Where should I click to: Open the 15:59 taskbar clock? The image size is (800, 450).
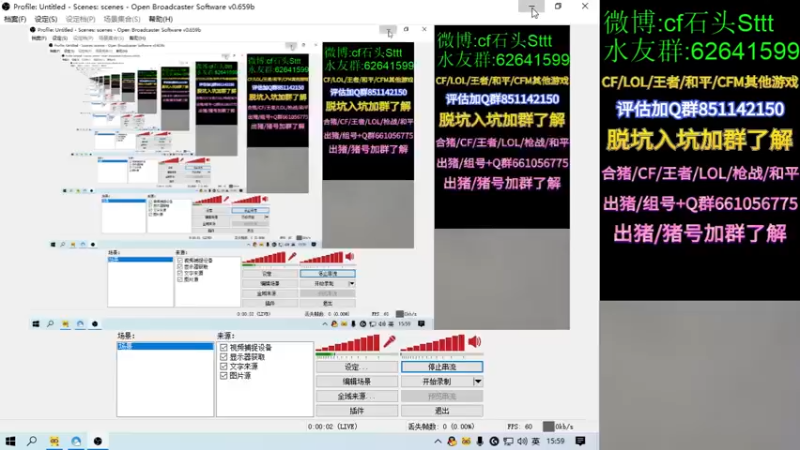click(x=555, y=441)
